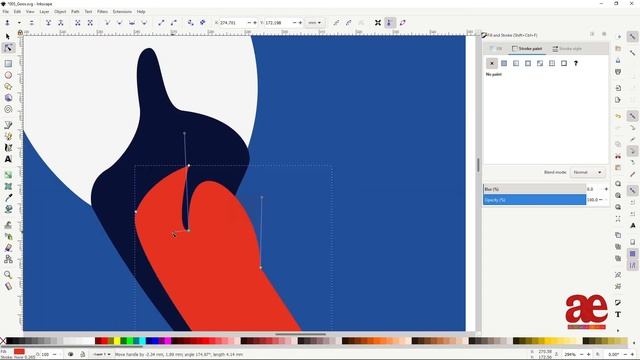
Task: Click Unset paint question mark button
Action: click(576, 63)
